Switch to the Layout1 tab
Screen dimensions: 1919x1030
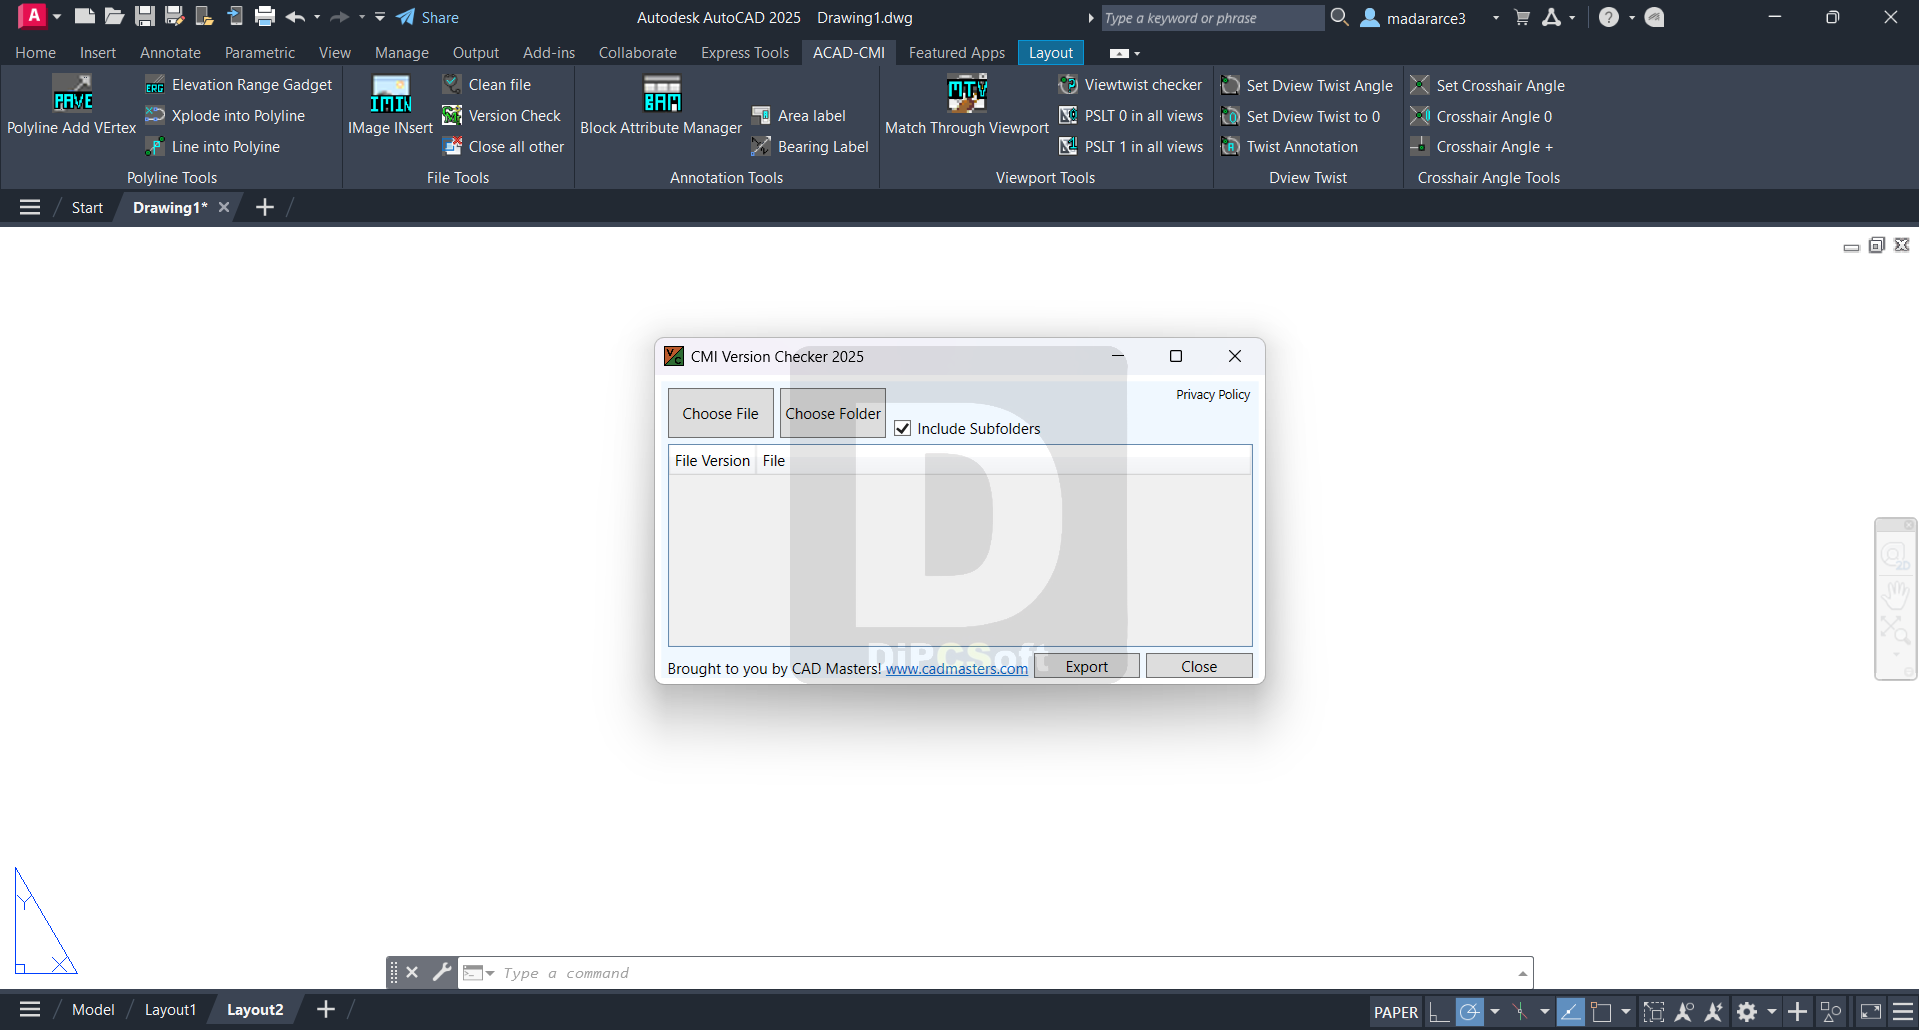tap(170, 1010)
